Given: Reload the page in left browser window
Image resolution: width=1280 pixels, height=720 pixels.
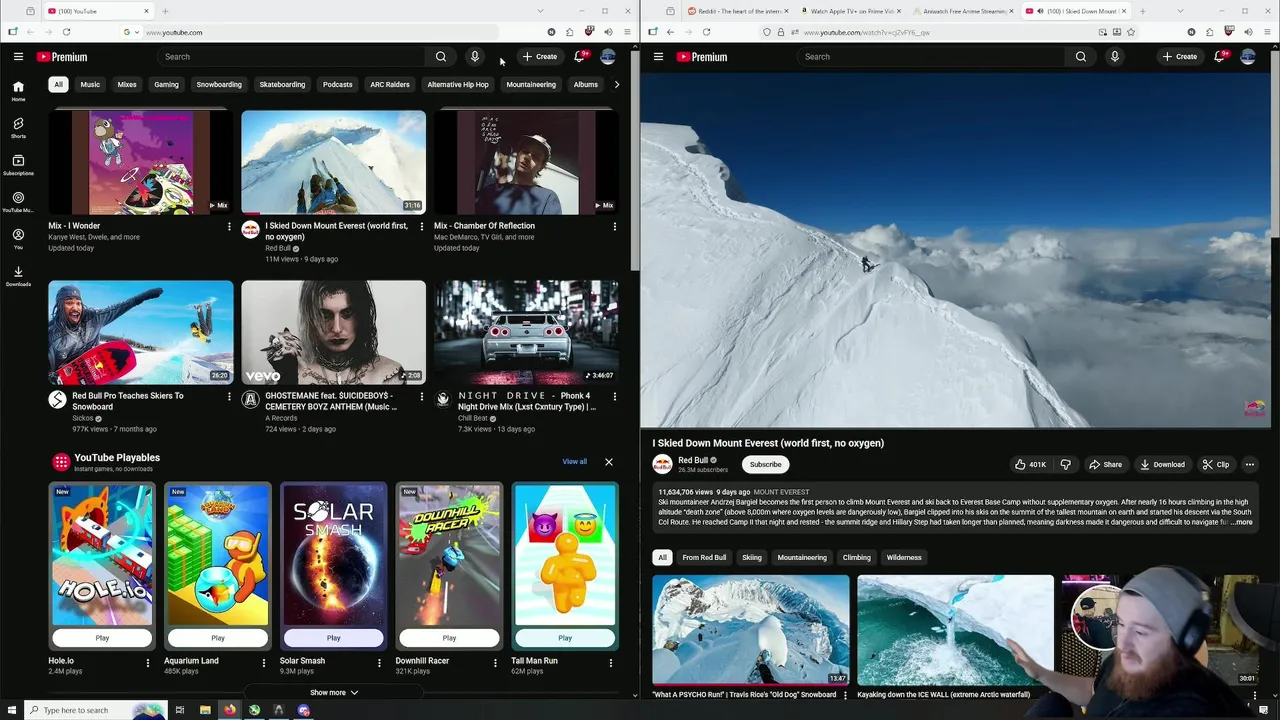Looking at the screenshot, I should (66, 32).
